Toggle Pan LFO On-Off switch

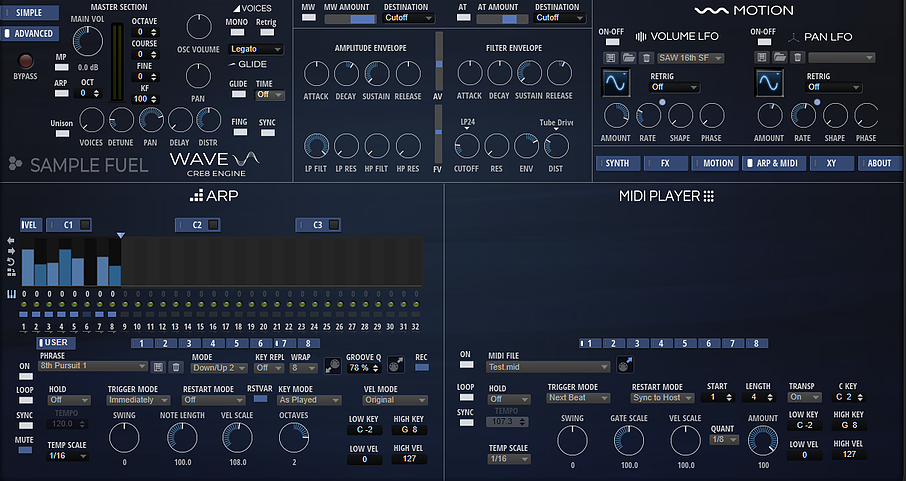point(764,42)
